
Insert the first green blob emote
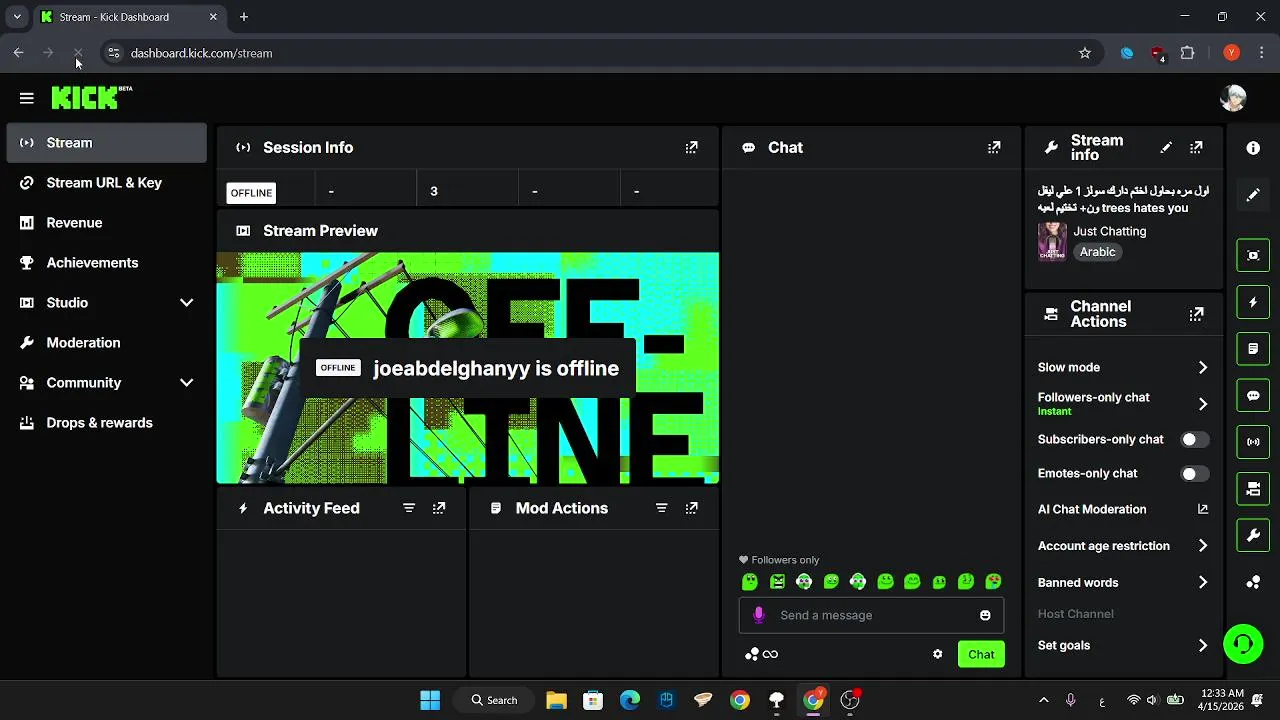(x=750, y=581)
